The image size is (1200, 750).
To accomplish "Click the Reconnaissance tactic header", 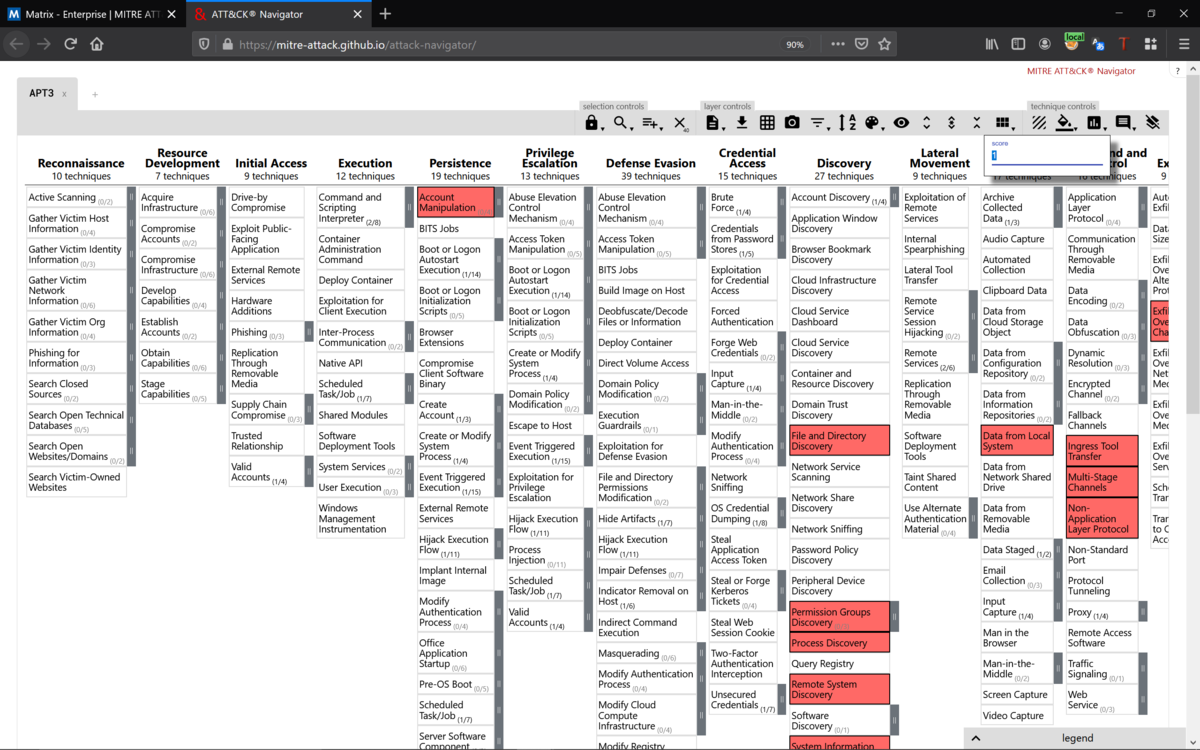I will [81, 163].
